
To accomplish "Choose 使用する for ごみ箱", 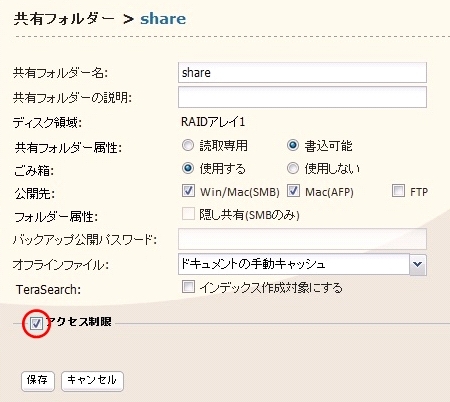I will [x=188, y=168].
